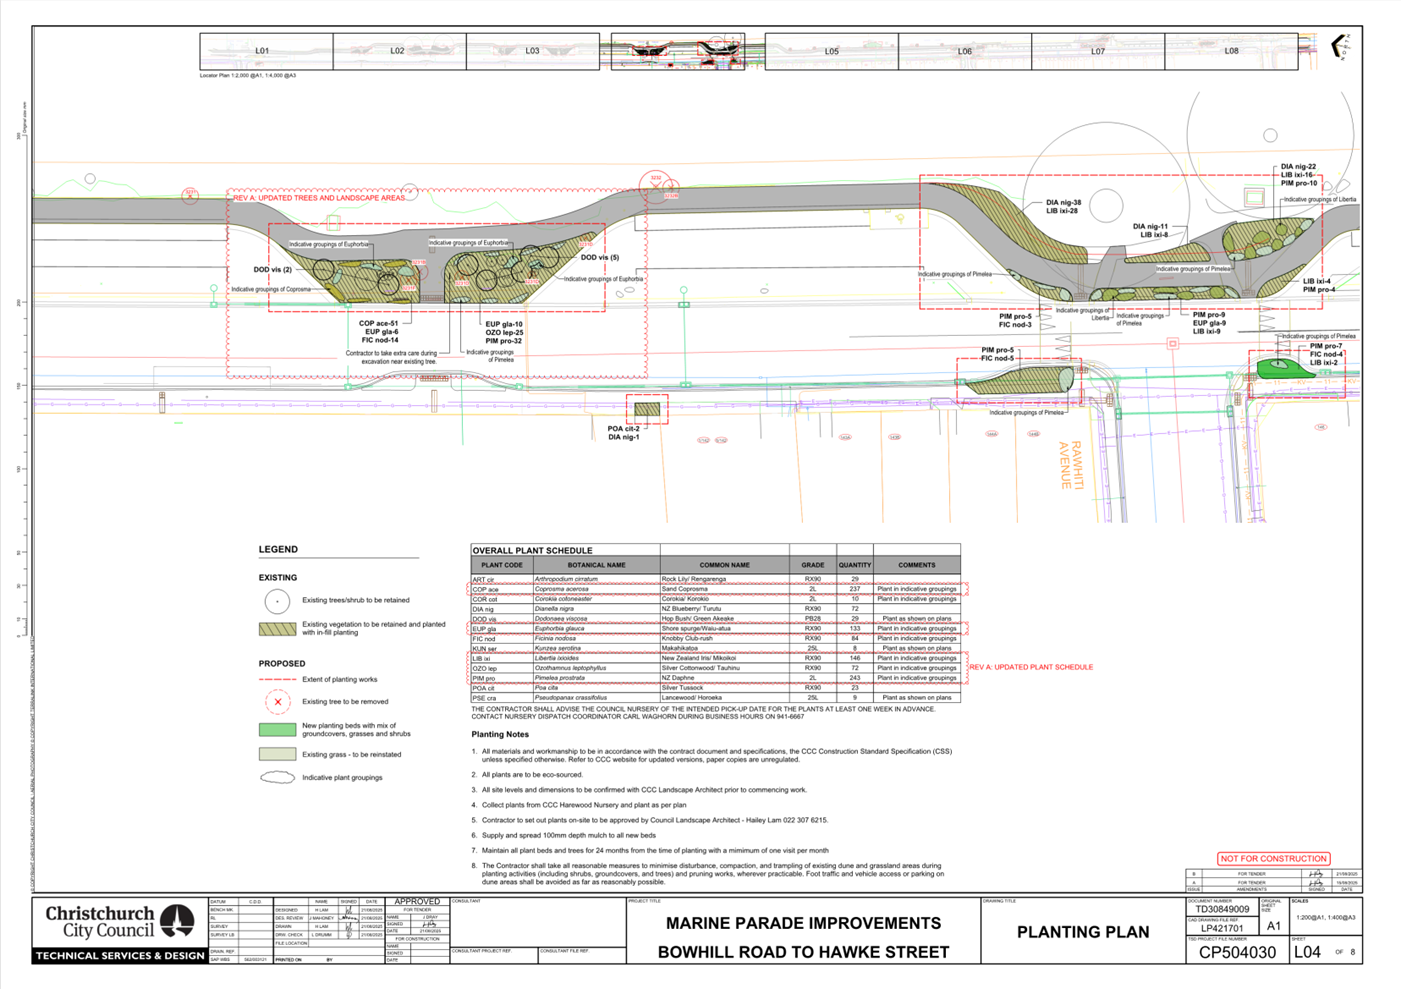Click the NOT FOR CONSTRUCTION stamp
The width and height of the screenshot is (1401, 989).
1273,858
